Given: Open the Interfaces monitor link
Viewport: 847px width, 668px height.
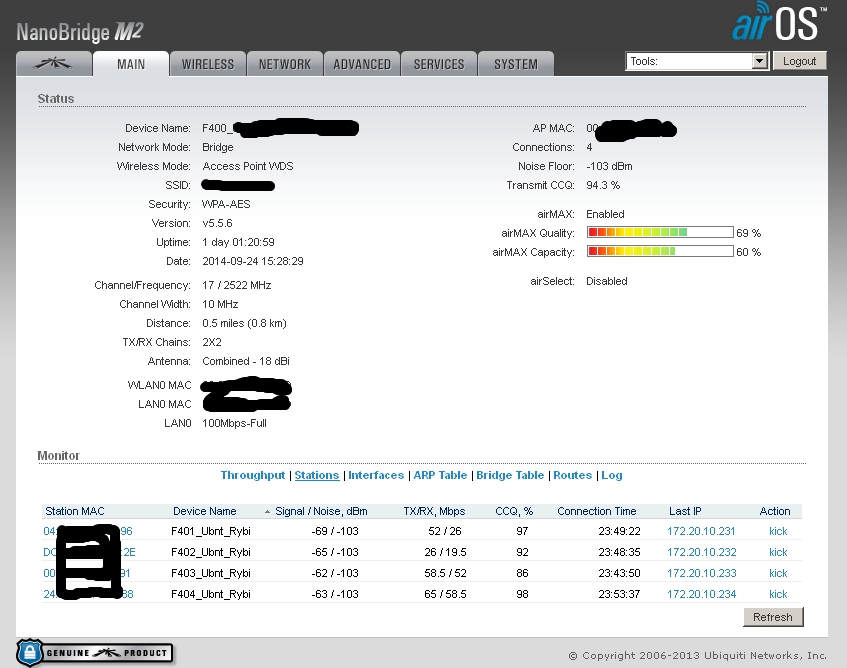Looking at the screenshot, I should [x=376, y=475].
